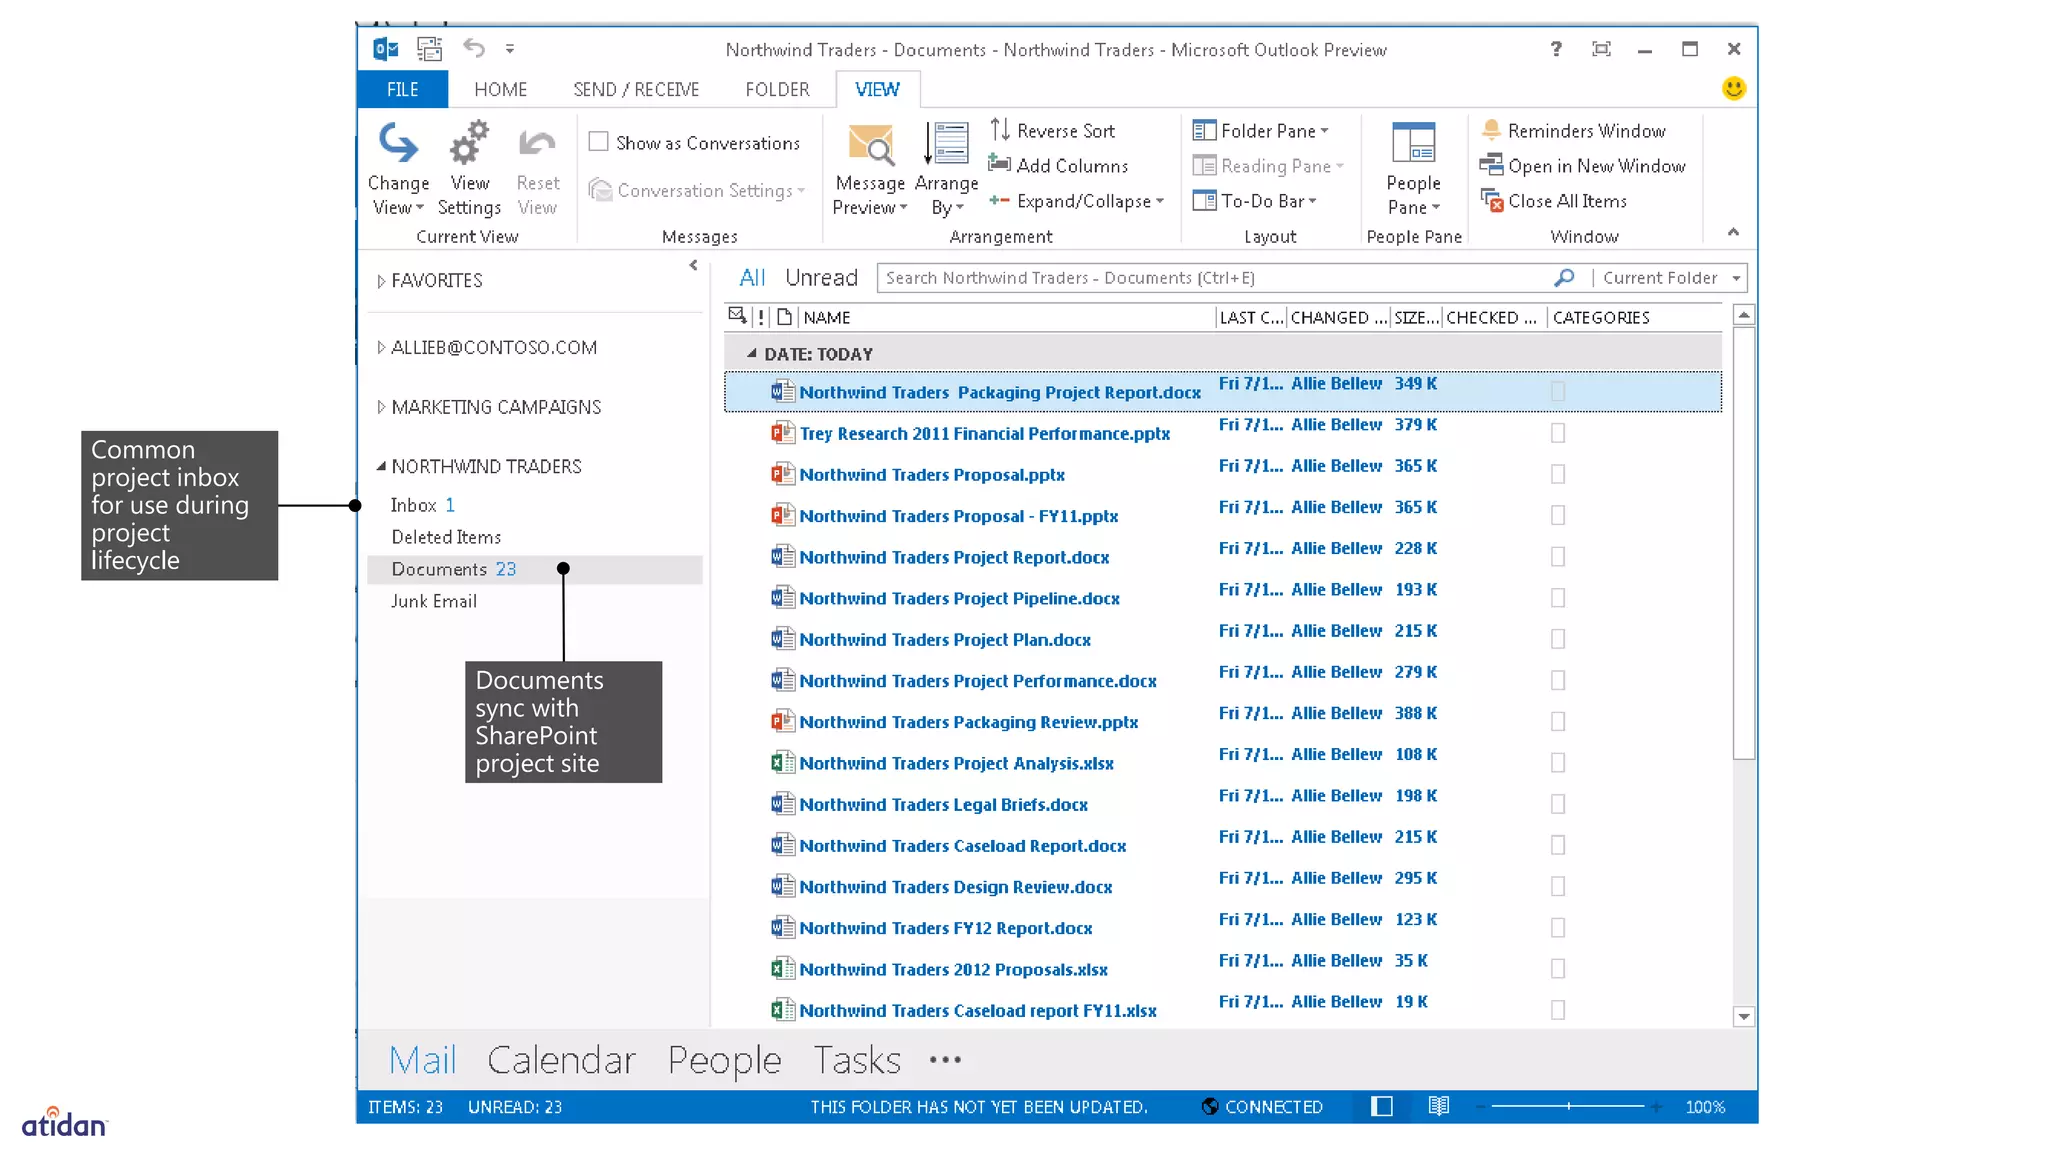This screenshot has height=1152, width=2048.
Task: Click the zoom out minus button
Action: (x=1479, y=1106)
